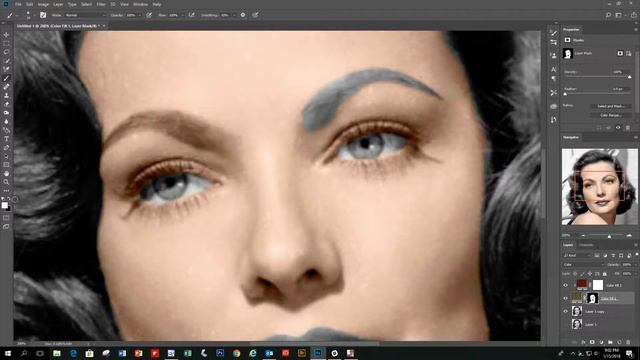Open the Window menu
This screenshot has height=360, width=640.
click(140, 4)
